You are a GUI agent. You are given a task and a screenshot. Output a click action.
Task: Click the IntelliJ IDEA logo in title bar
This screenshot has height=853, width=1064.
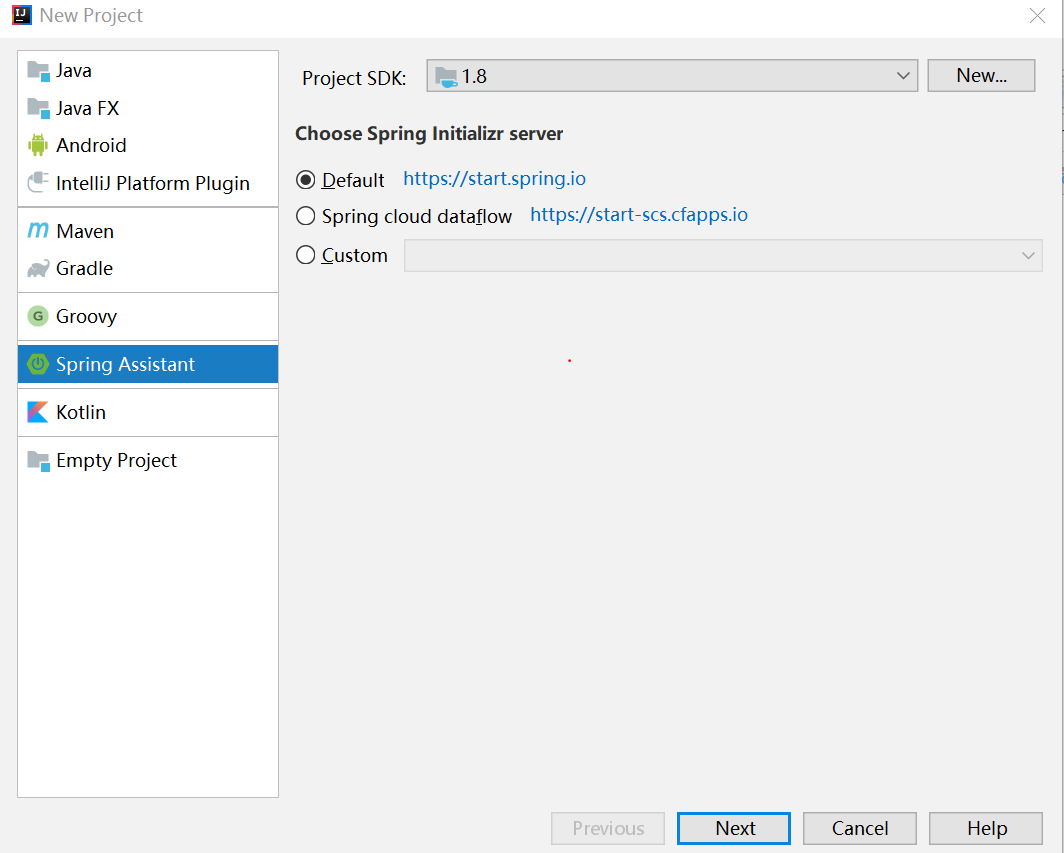22,15
